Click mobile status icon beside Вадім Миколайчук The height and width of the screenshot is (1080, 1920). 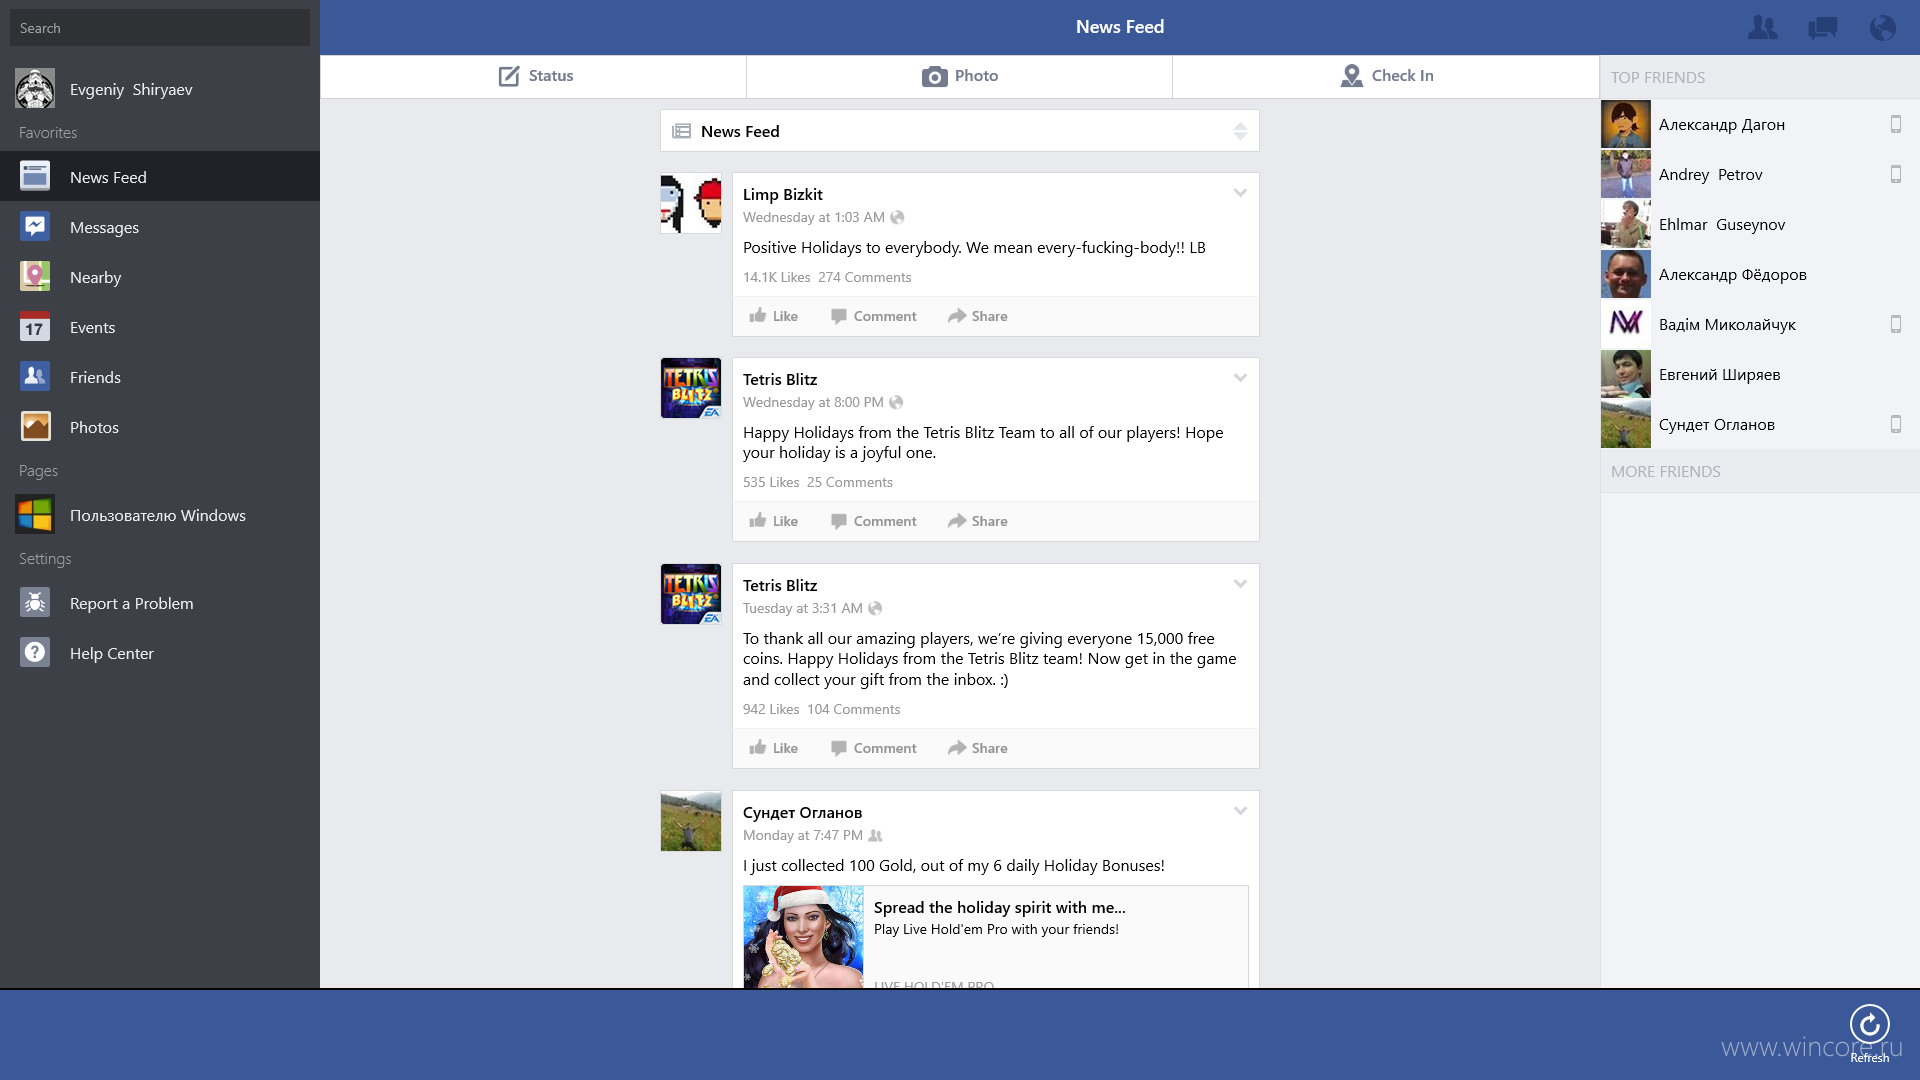[1895, 324]
